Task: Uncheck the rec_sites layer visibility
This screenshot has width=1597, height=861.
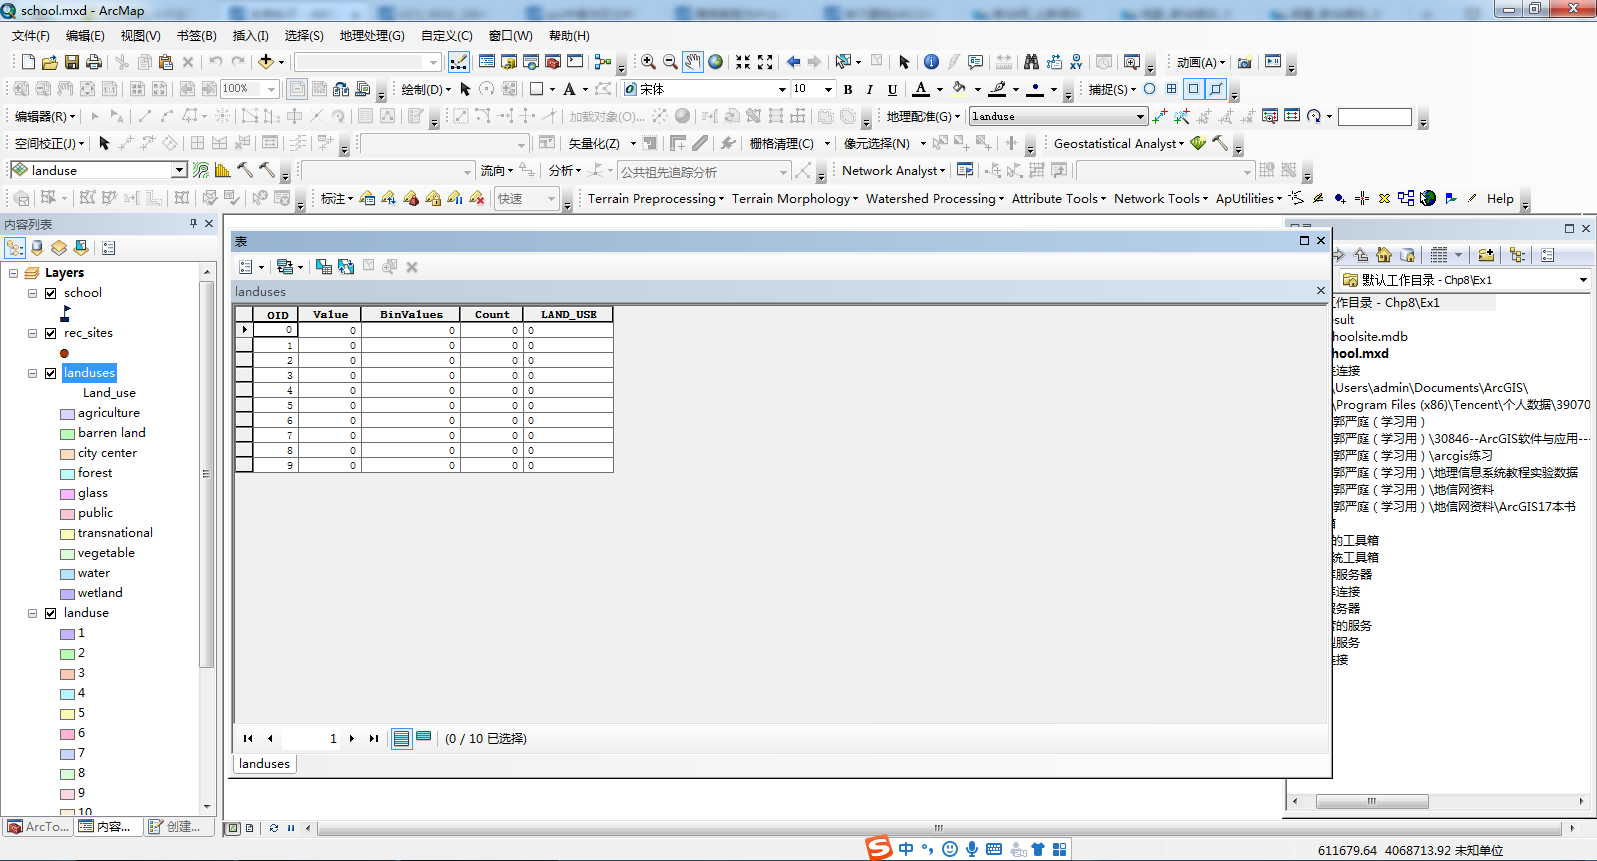Action: click(x=50, y=333)
